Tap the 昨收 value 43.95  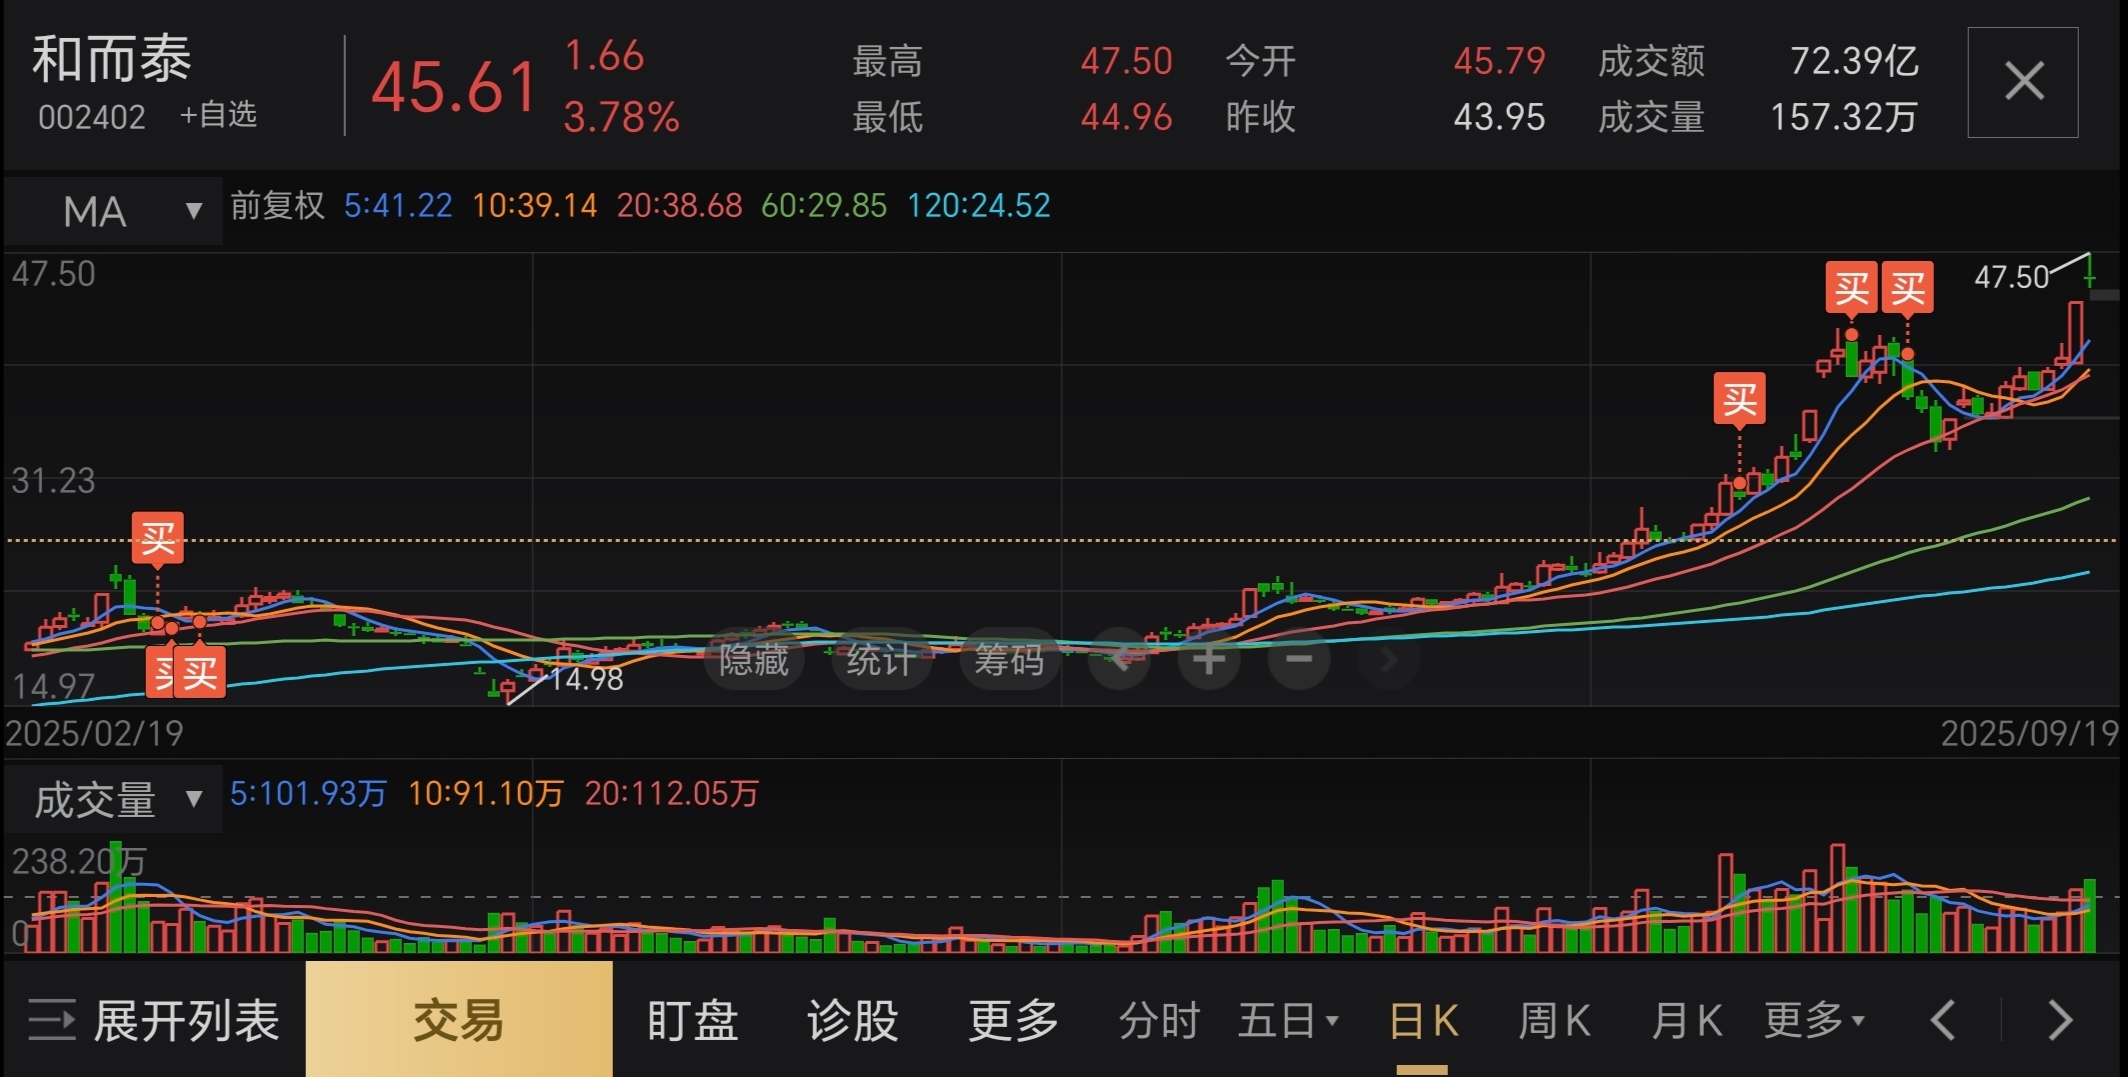pyautogui.click(x=1499, y=117)
